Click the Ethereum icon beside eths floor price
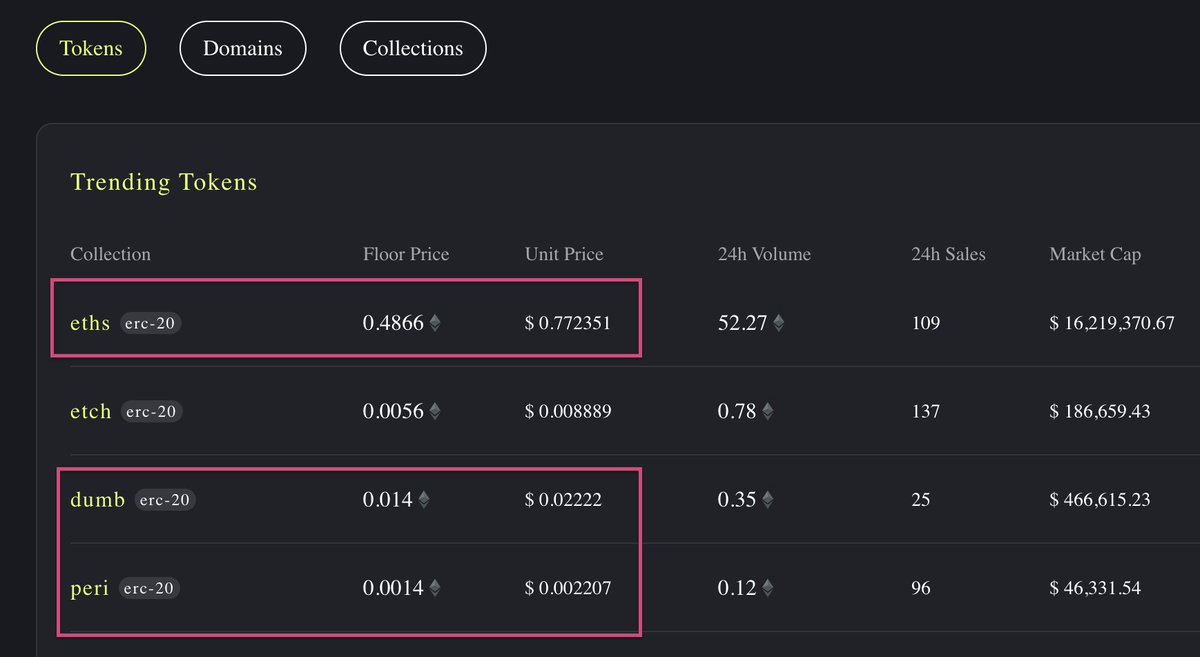Screen dimensions: 1200x657 tap(437, 322)
